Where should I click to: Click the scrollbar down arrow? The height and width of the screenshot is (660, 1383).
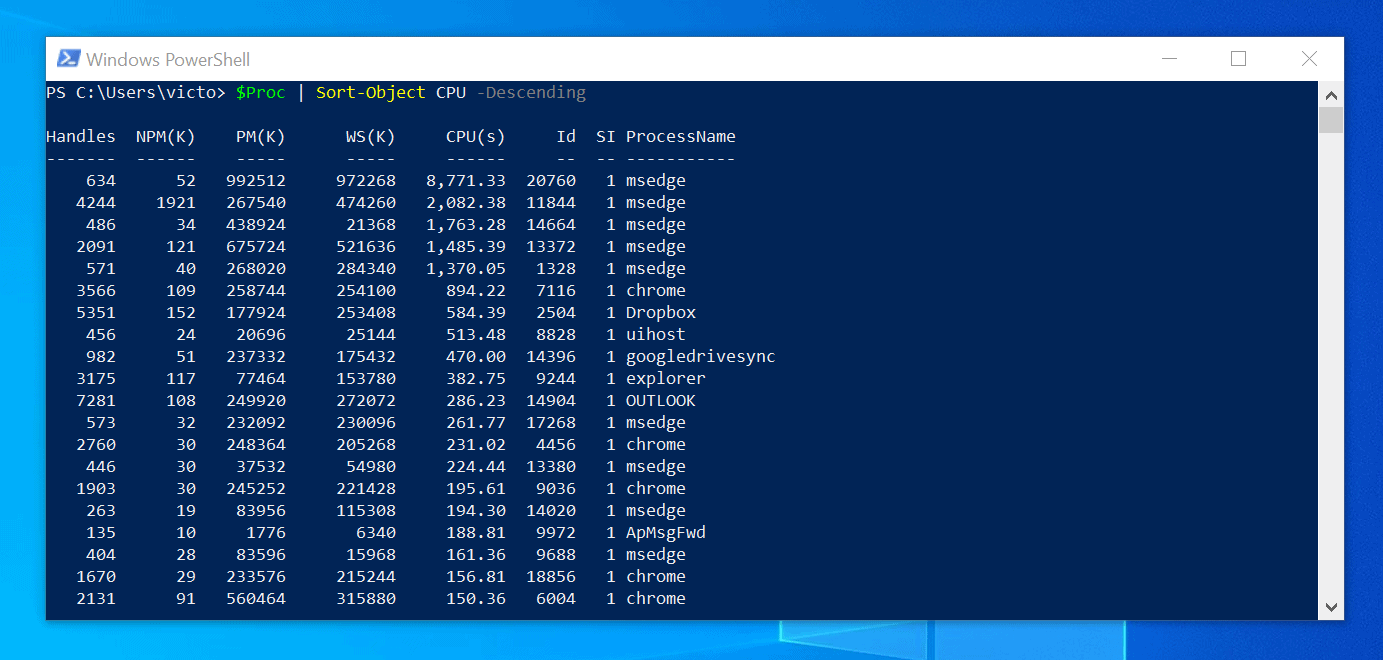pyautogui.click(x=1331, y=606)
